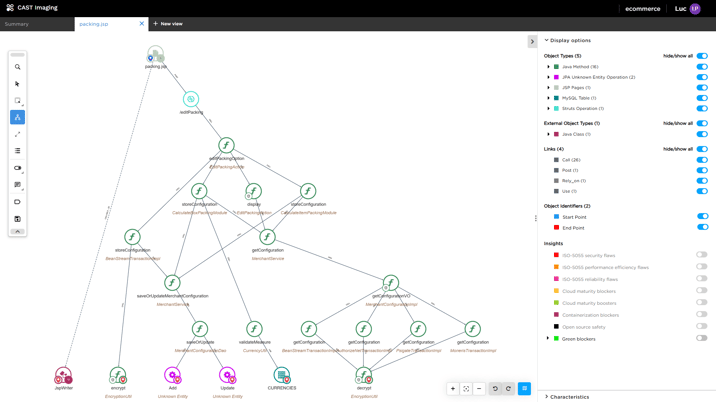Image resolution: width=716 pixels, height=402 pixels.
Task: Activate the hierarchical layout tool
Action: pyautogui.click(x=17, y=117)
